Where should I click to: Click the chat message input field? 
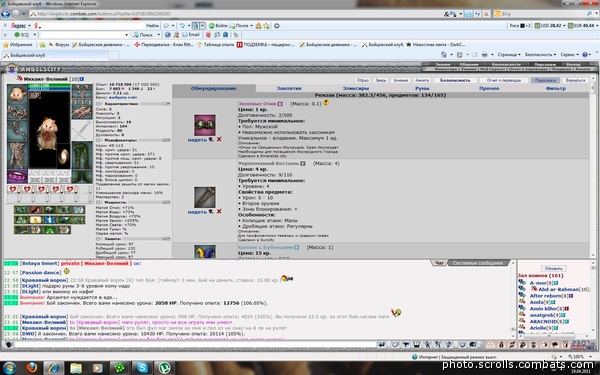coord(195,345)
